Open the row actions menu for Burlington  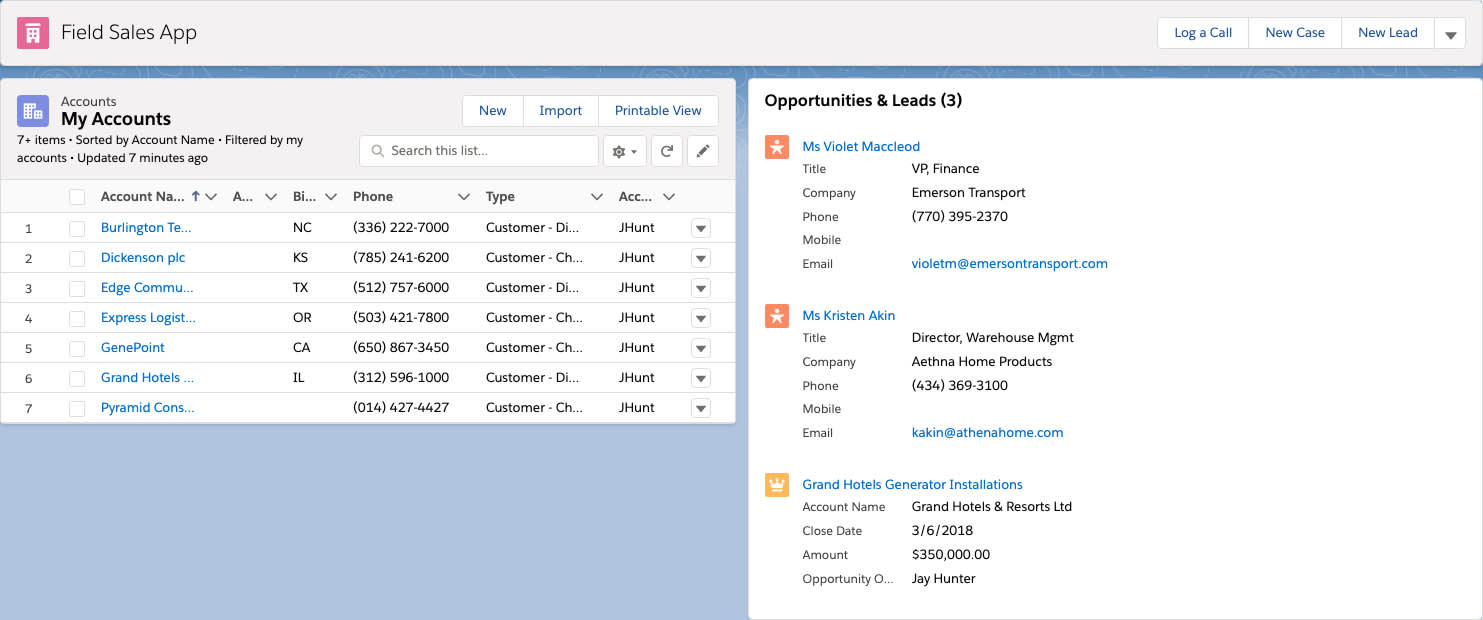click(701, 228)
